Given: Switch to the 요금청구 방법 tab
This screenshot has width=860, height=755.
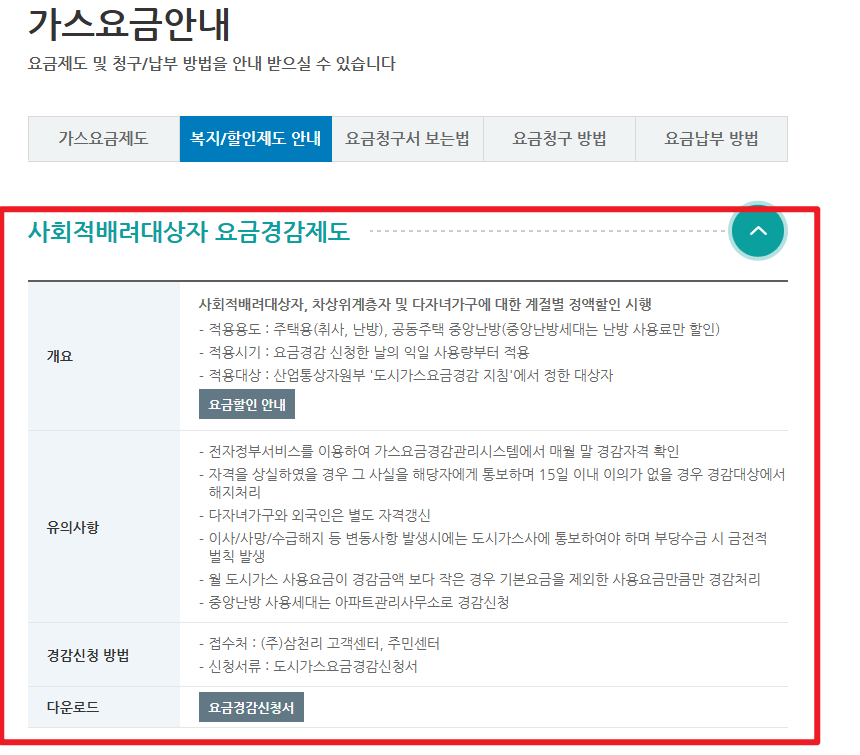Looking at the screenshot, I should pos(559,139).
